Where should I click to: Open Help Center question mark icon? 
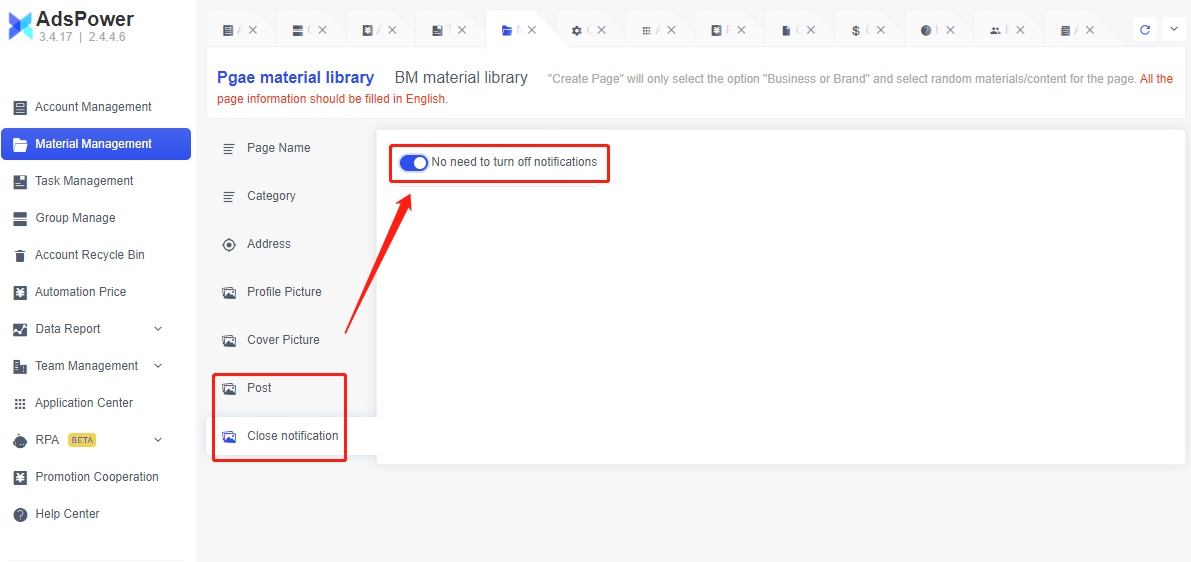pos(20,515)
